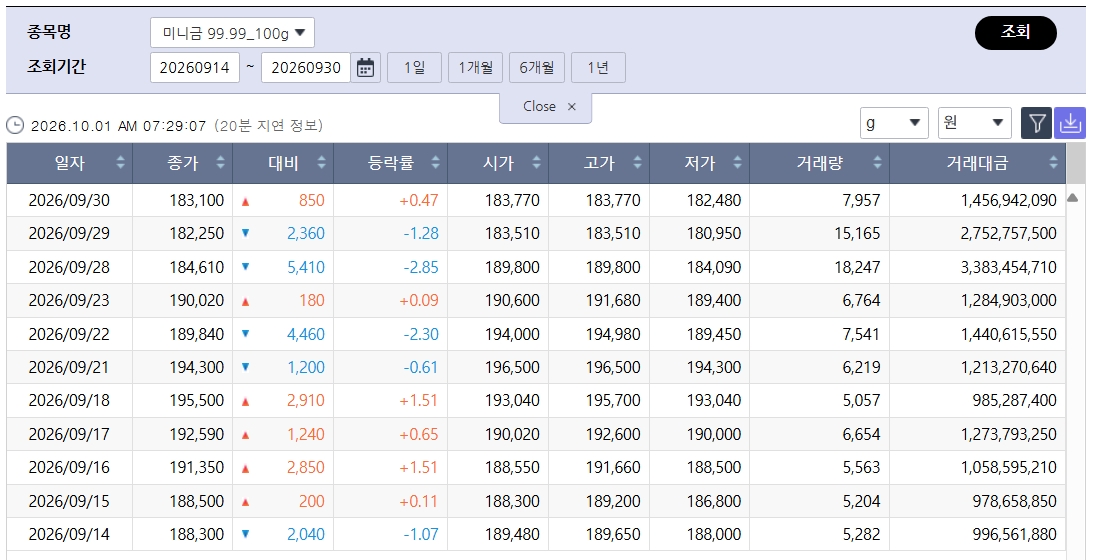Click the rate value -2.30
This screenshot has width=1094, height=560.
tap(421, 334)
